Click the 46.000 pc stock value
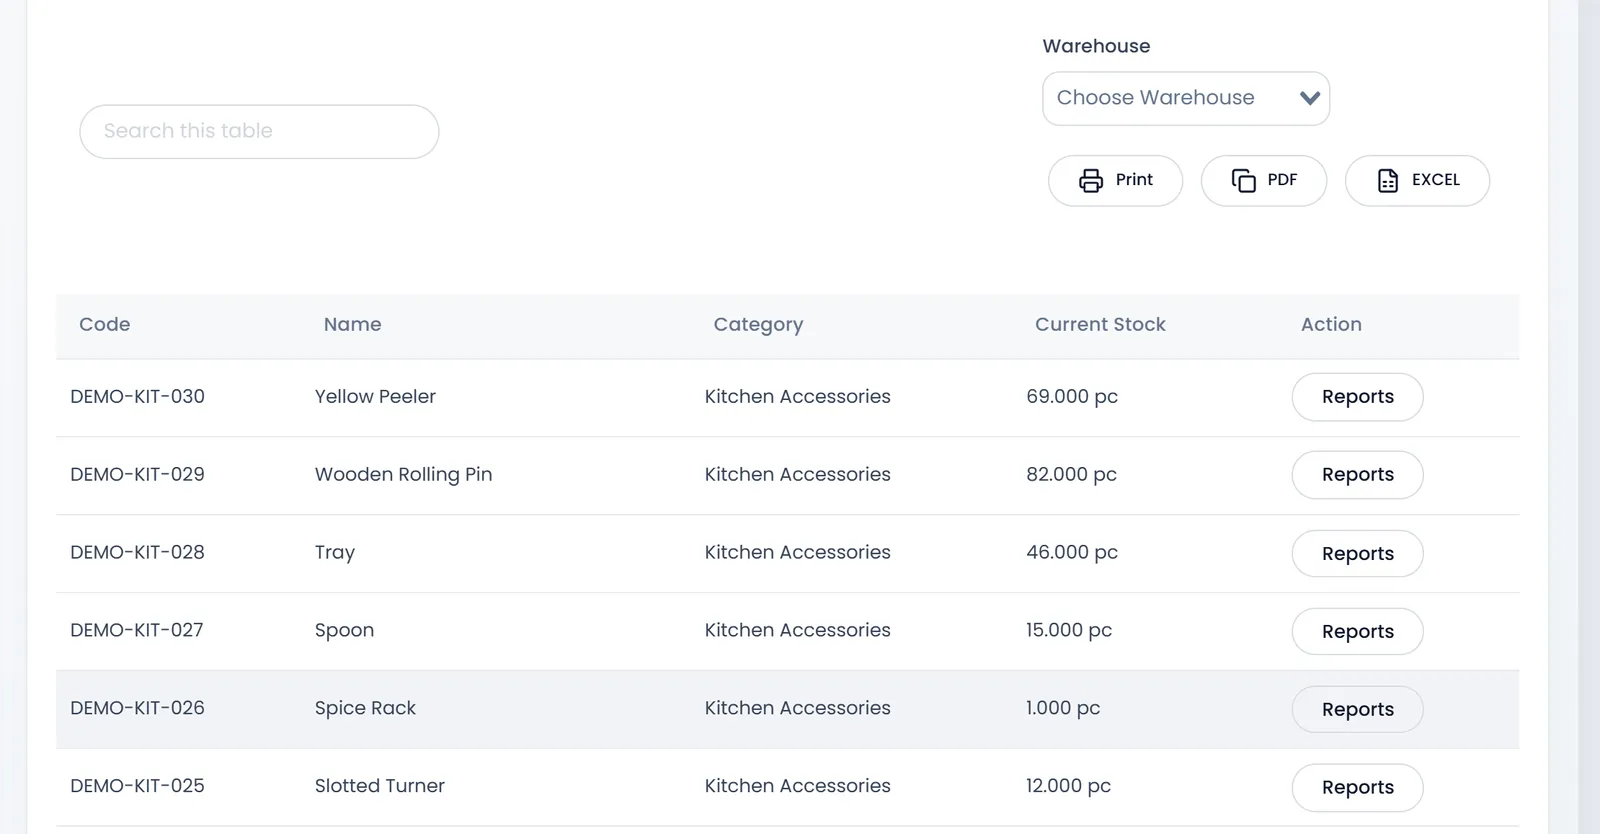The height and width of the screenshot is (834, 1600). 1072,552
